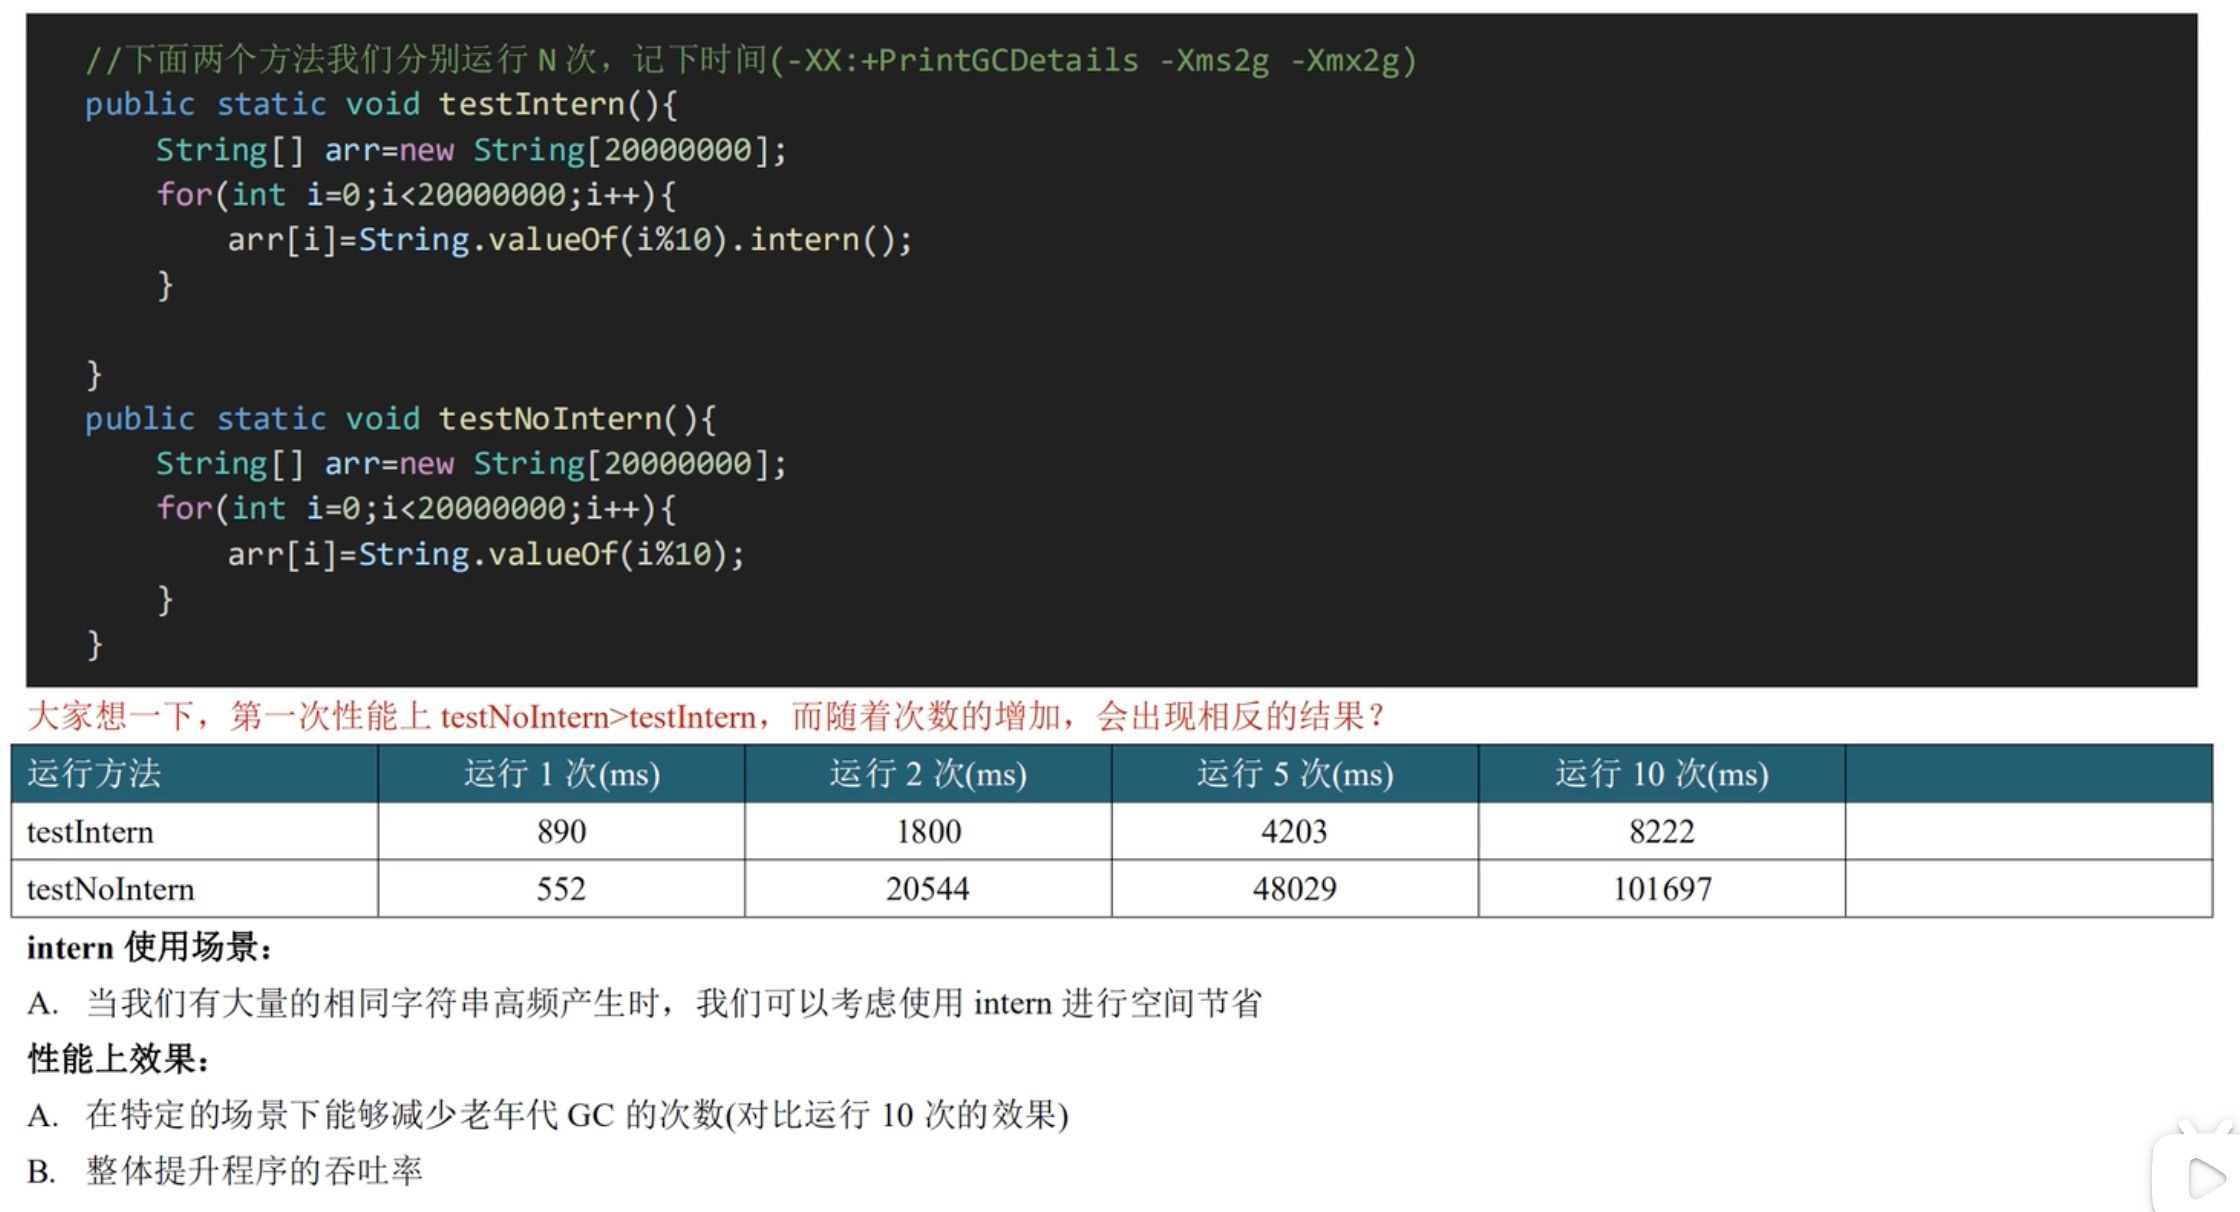Click the arr[i]=String.valueOf(i%10); line

(x=486, y=555)
